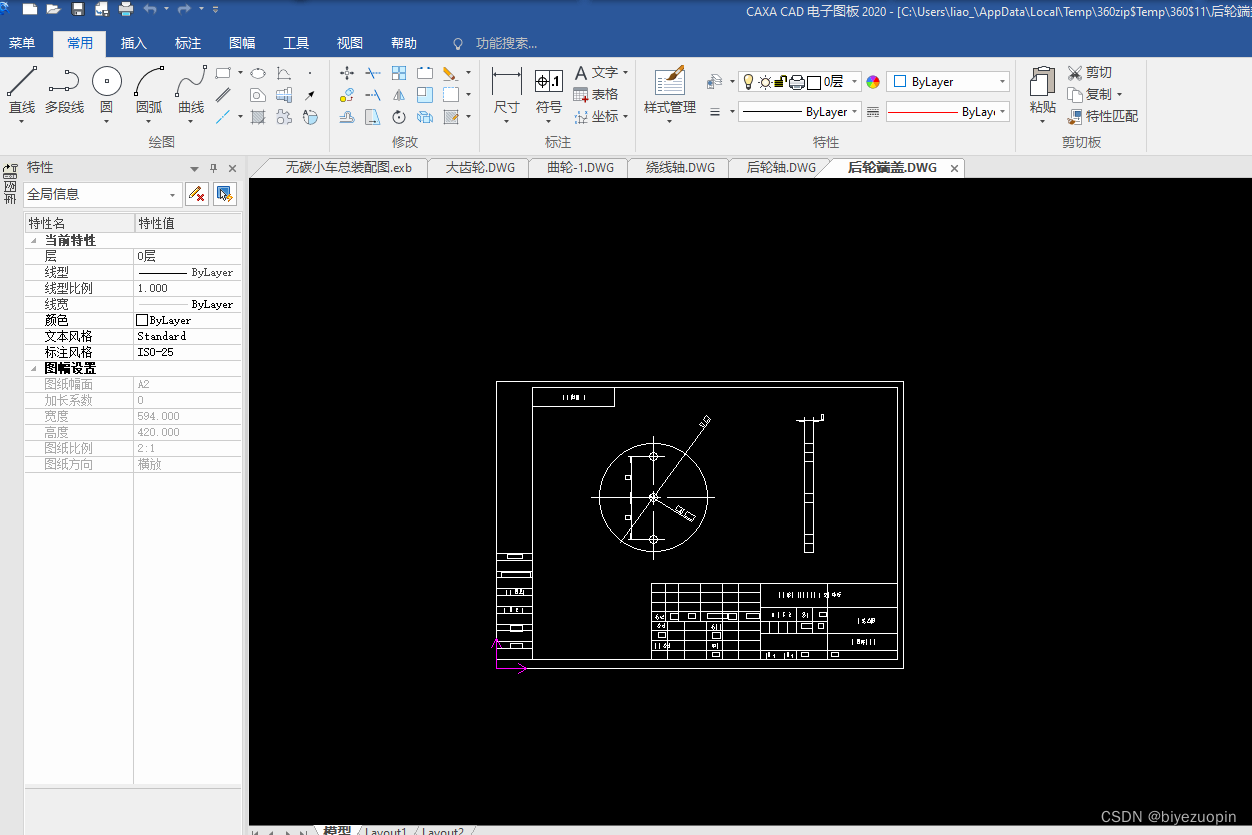
Task: Click the 功能搜索 search field
Action: click(506, 43)
